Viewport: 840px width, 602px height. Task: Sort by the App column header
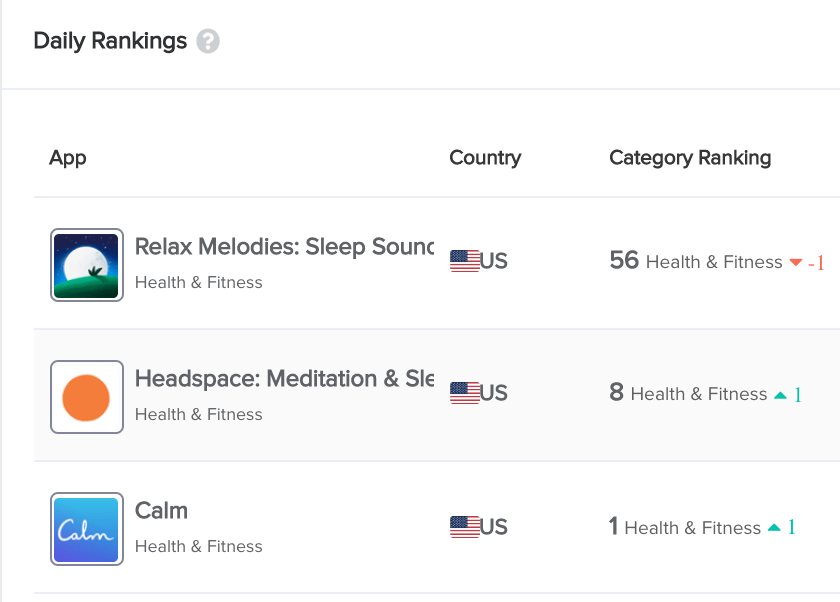[68, 158]
